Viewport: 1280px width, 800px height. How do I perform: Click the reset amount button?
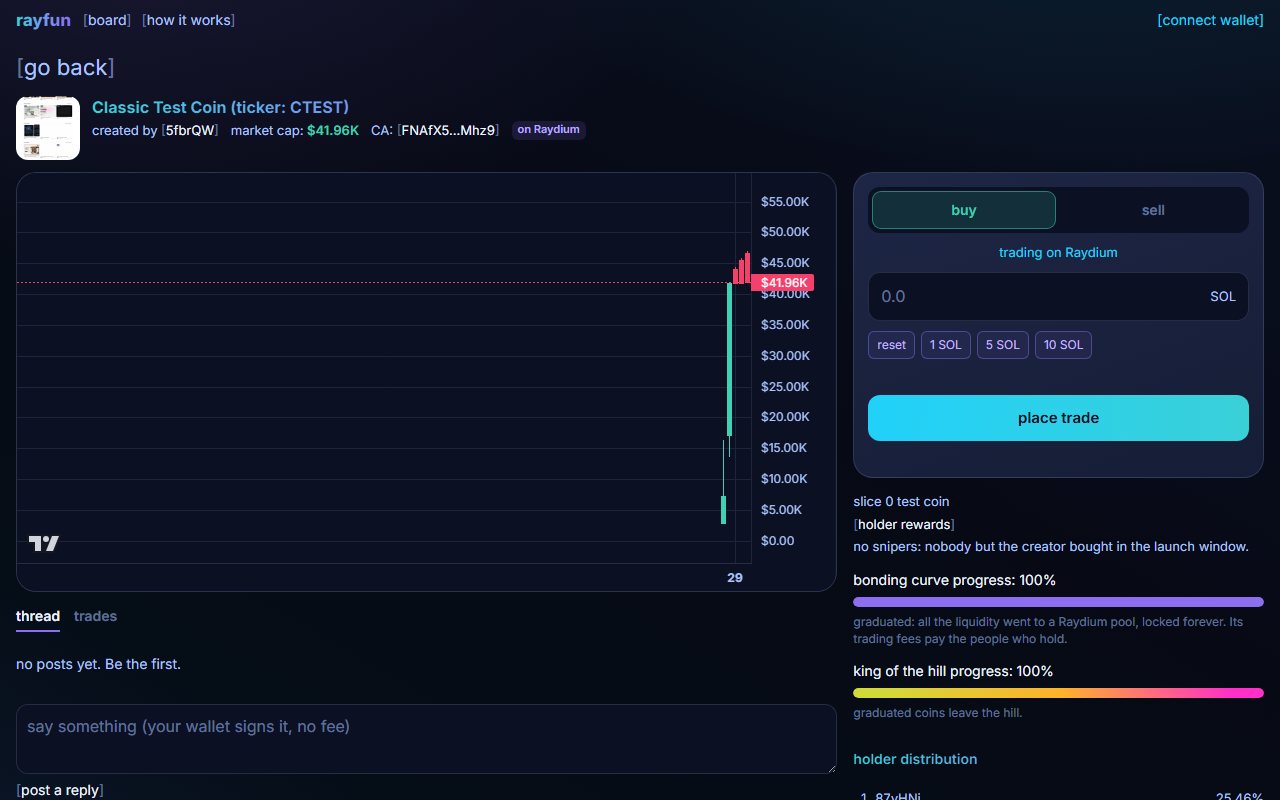pyautogui.click(x=891, y=345)
